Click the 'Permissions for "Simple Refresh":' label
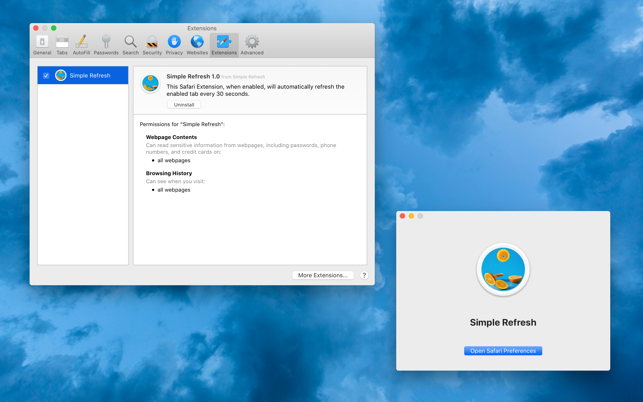Screen dimensions: 643x402 pos(182,124)
